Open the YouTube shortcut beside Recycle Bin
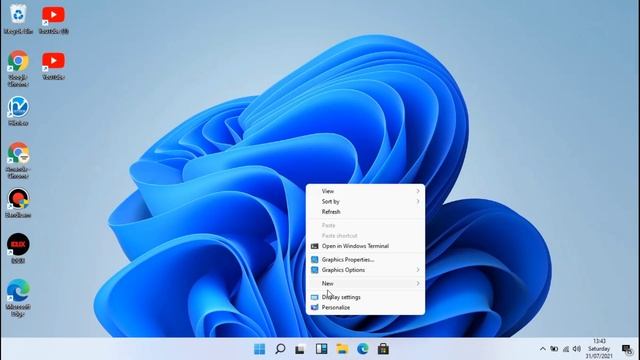The height and width of the screenshot is (360, 640). pyautogui.click(x=53, y=19)
